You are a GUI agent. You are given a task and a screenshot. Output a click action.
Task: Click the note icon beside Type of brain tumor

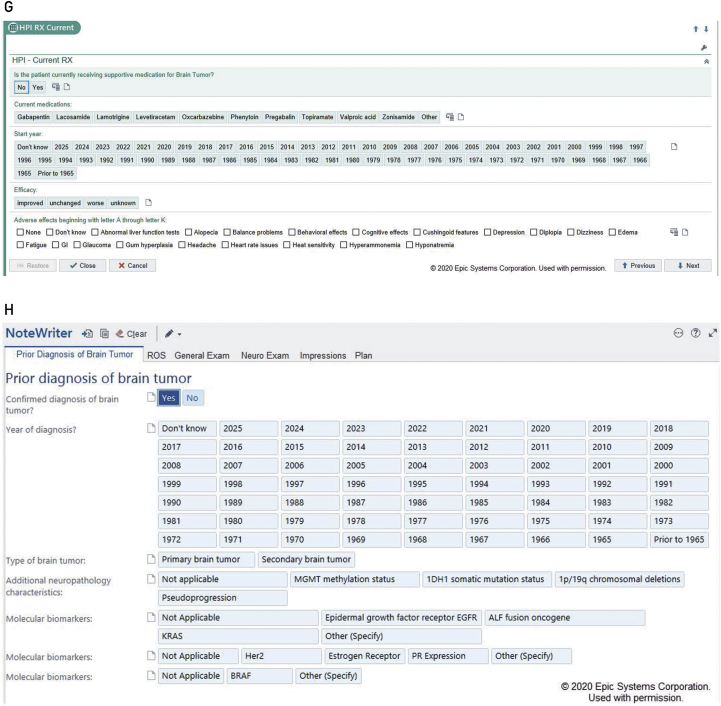point(150,559)
